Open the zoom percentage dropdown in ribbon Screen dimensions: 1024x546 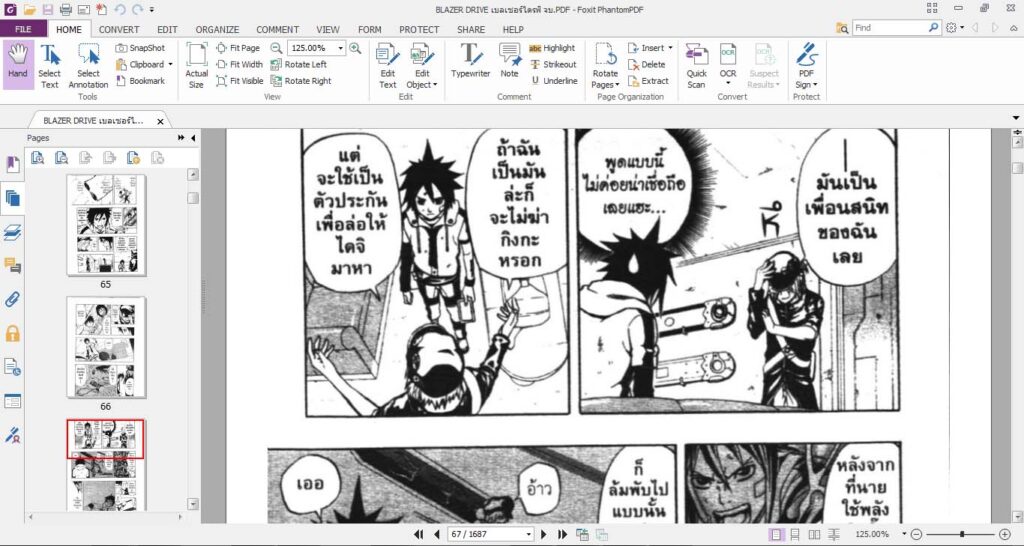pyautogui.click(x=340, y=48)
